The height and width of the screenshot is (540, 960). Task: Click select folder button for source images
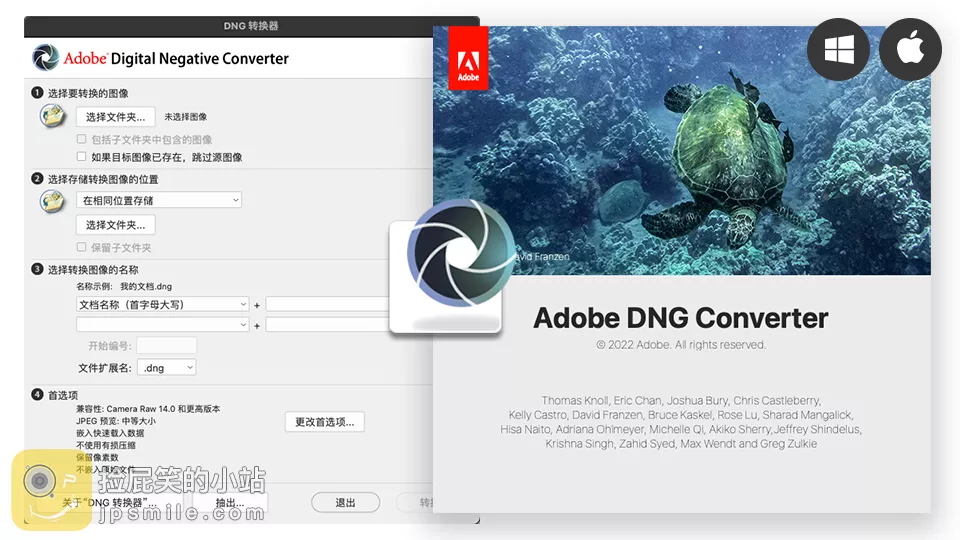(116, 117)
